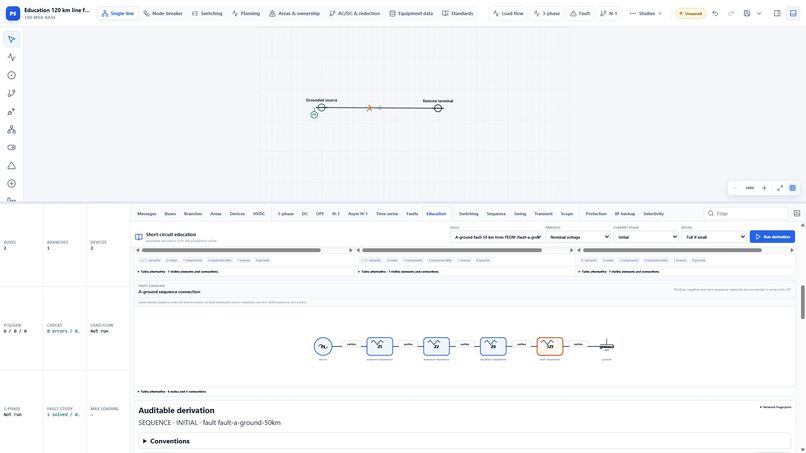Viewport: 806px width, 453px height.
Task: Select the branch tool in left toolbar
Action: [x=11, y=93]
